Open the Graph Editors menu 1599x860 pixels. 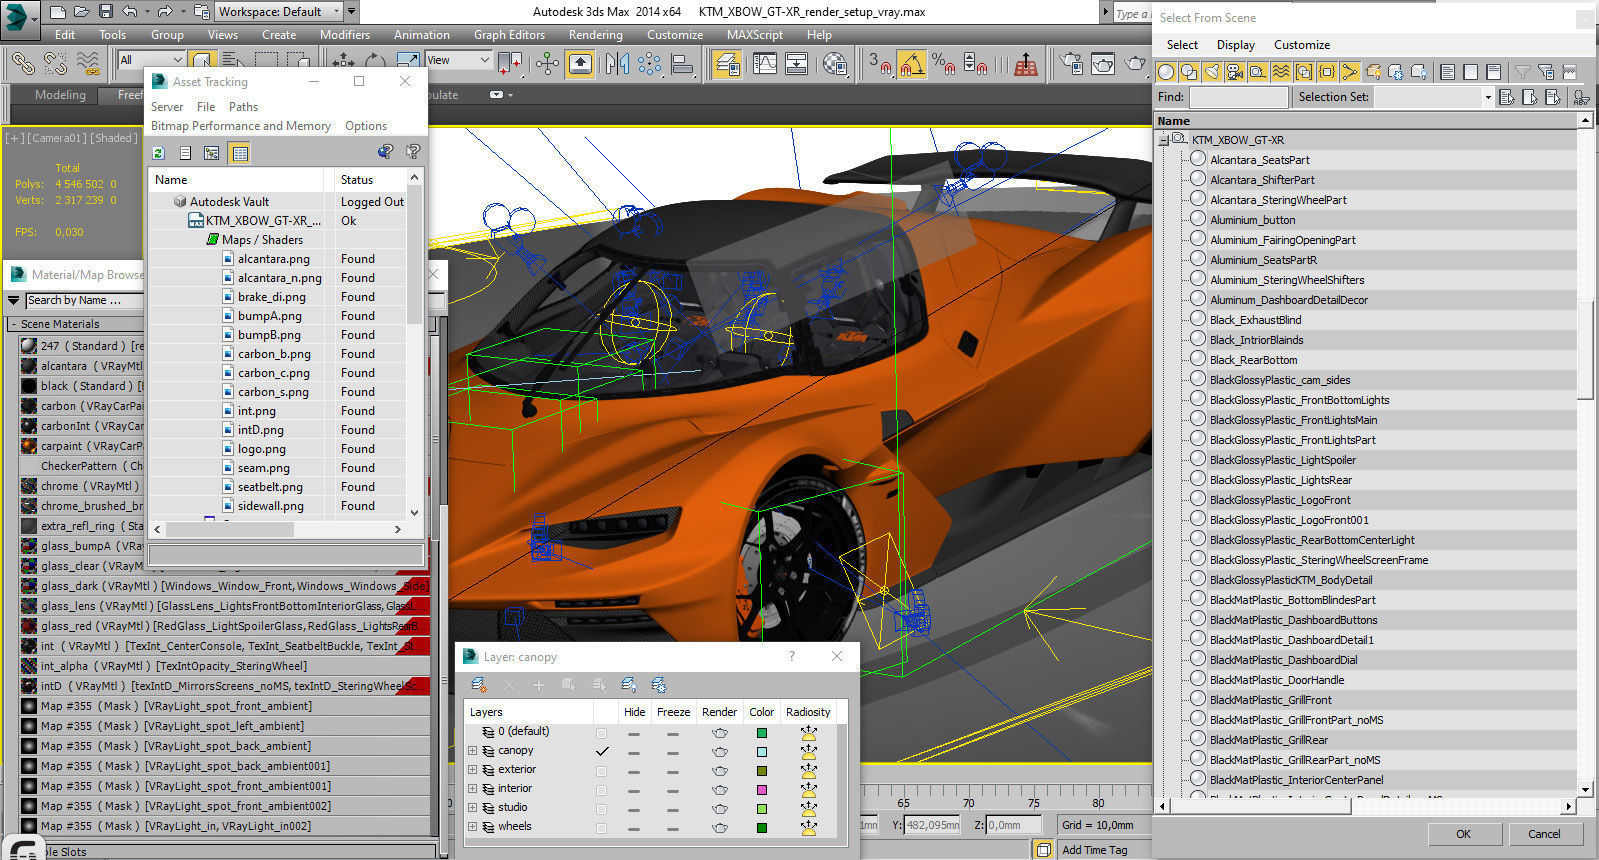509,34
